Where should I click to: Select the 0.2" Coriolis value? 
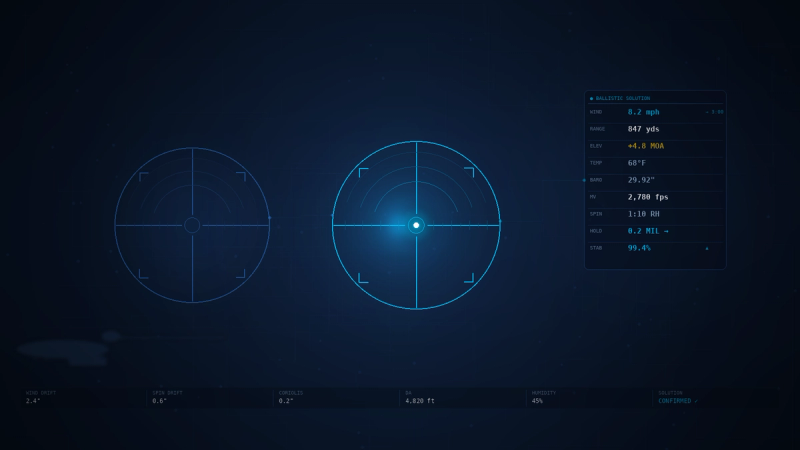[x=286, y=401]
